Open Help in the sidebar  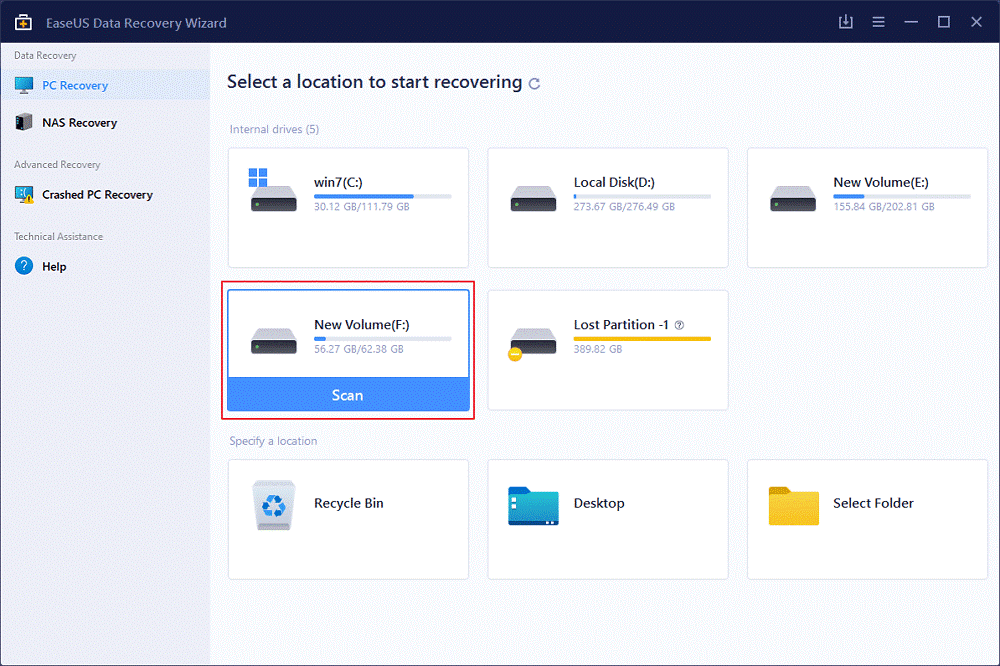coord(105,267)
